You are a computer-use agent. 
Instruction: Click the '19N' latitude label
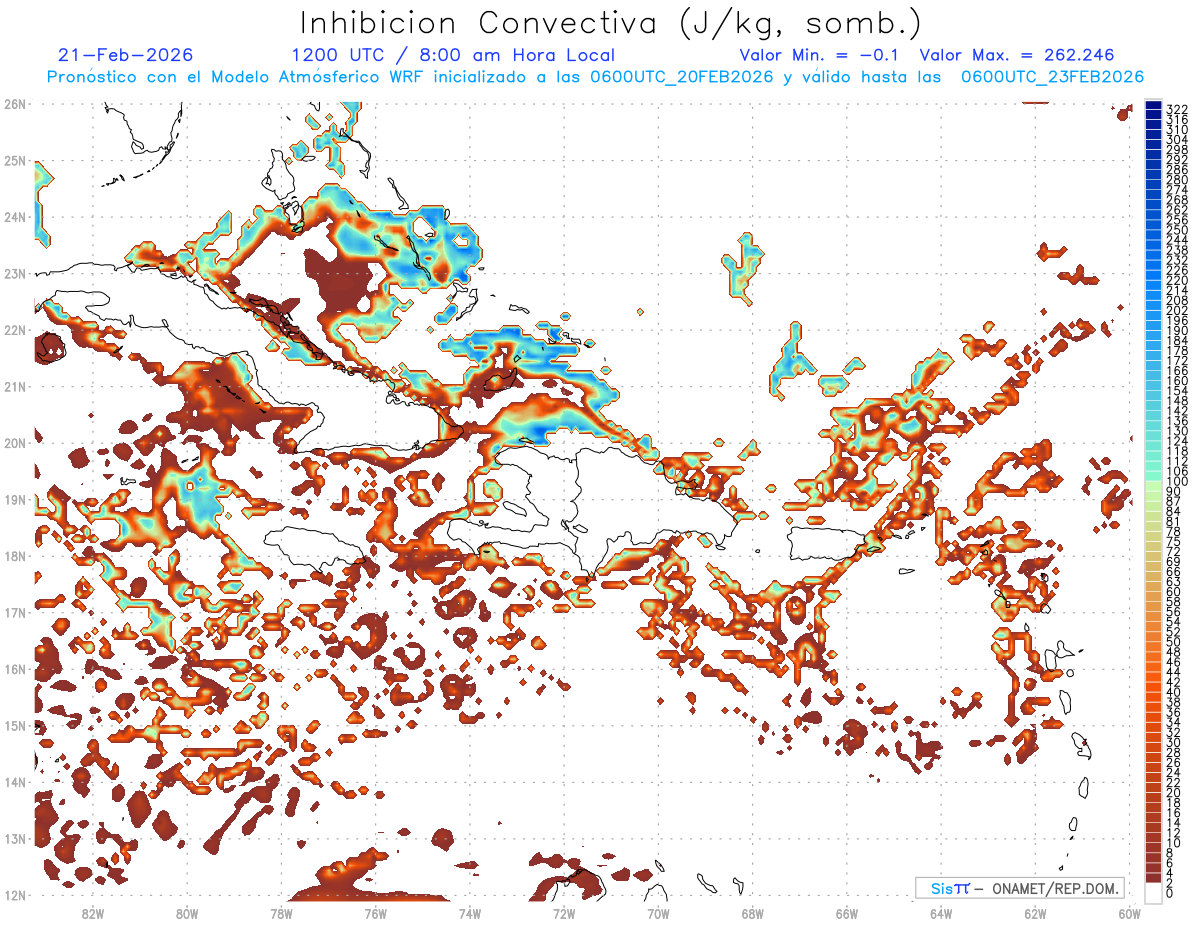[x=14, y=500]
